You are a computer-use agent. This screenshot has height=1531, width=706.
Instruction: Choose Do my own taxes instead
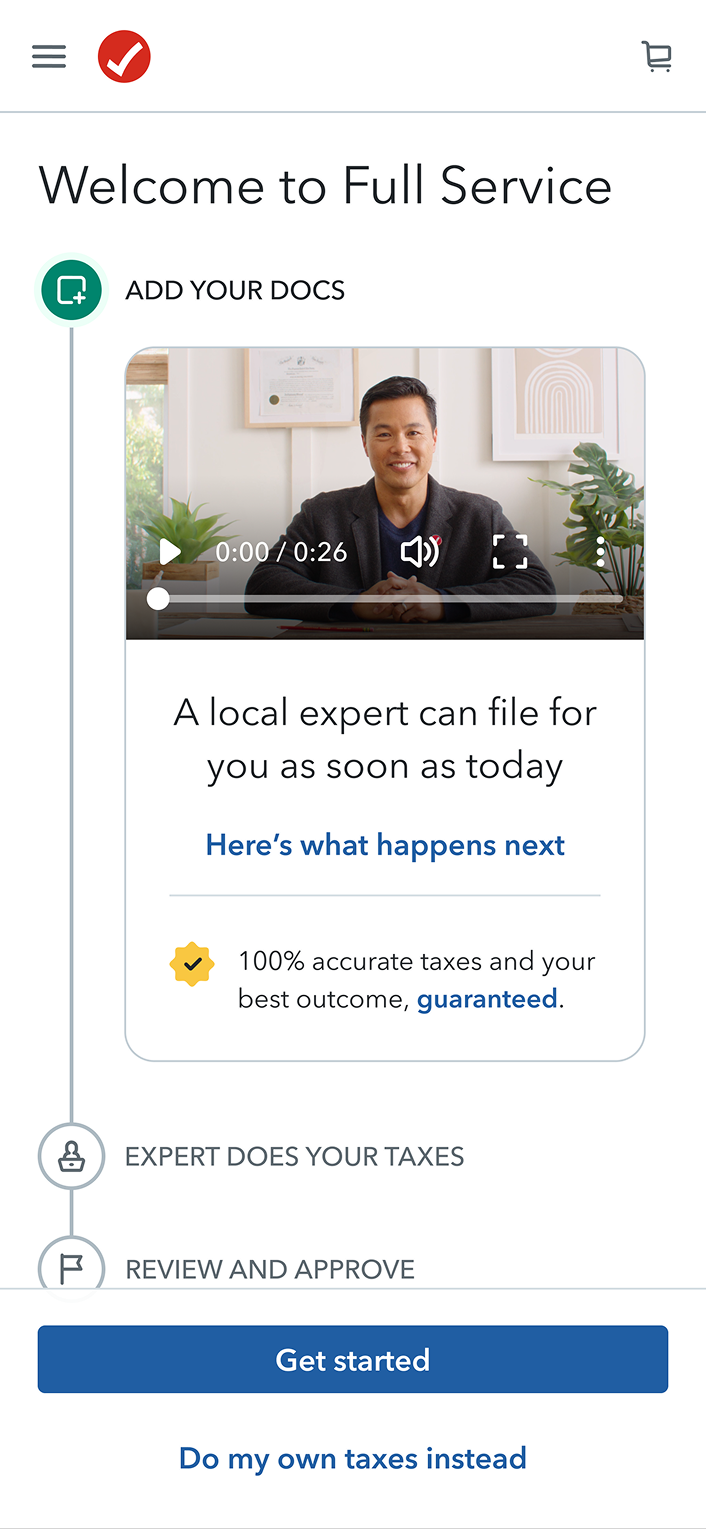click(353, 1458)
